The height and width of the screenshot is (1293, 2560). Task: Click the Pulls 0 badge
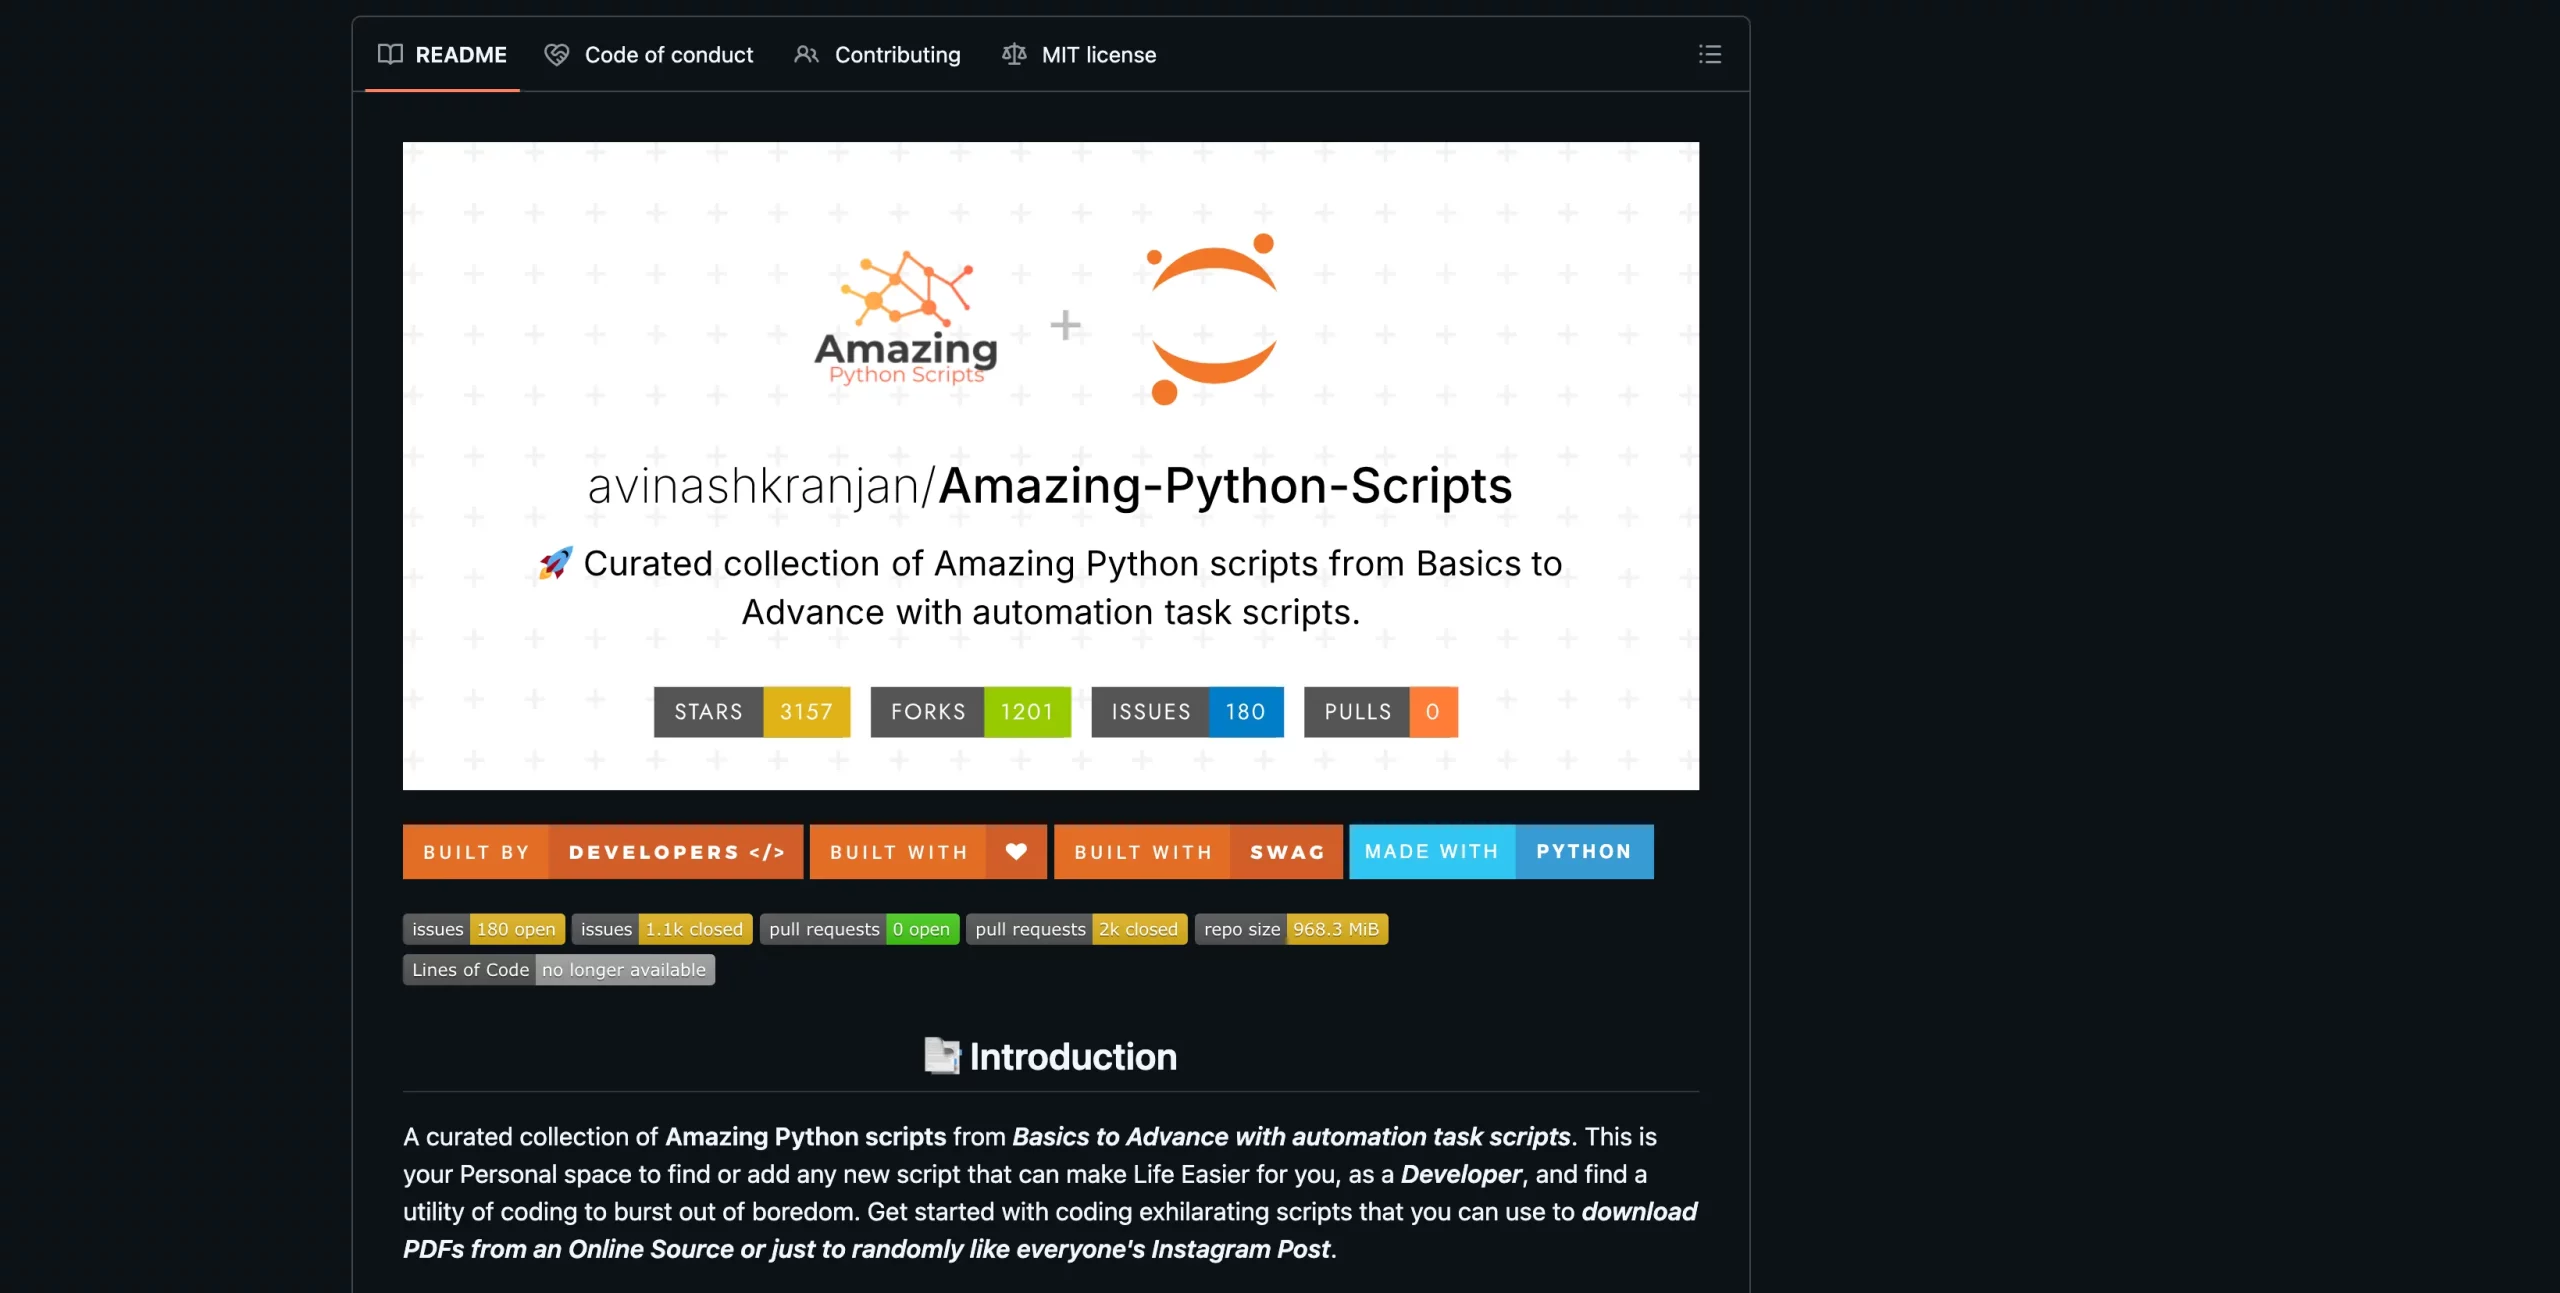coord(1380,711)
